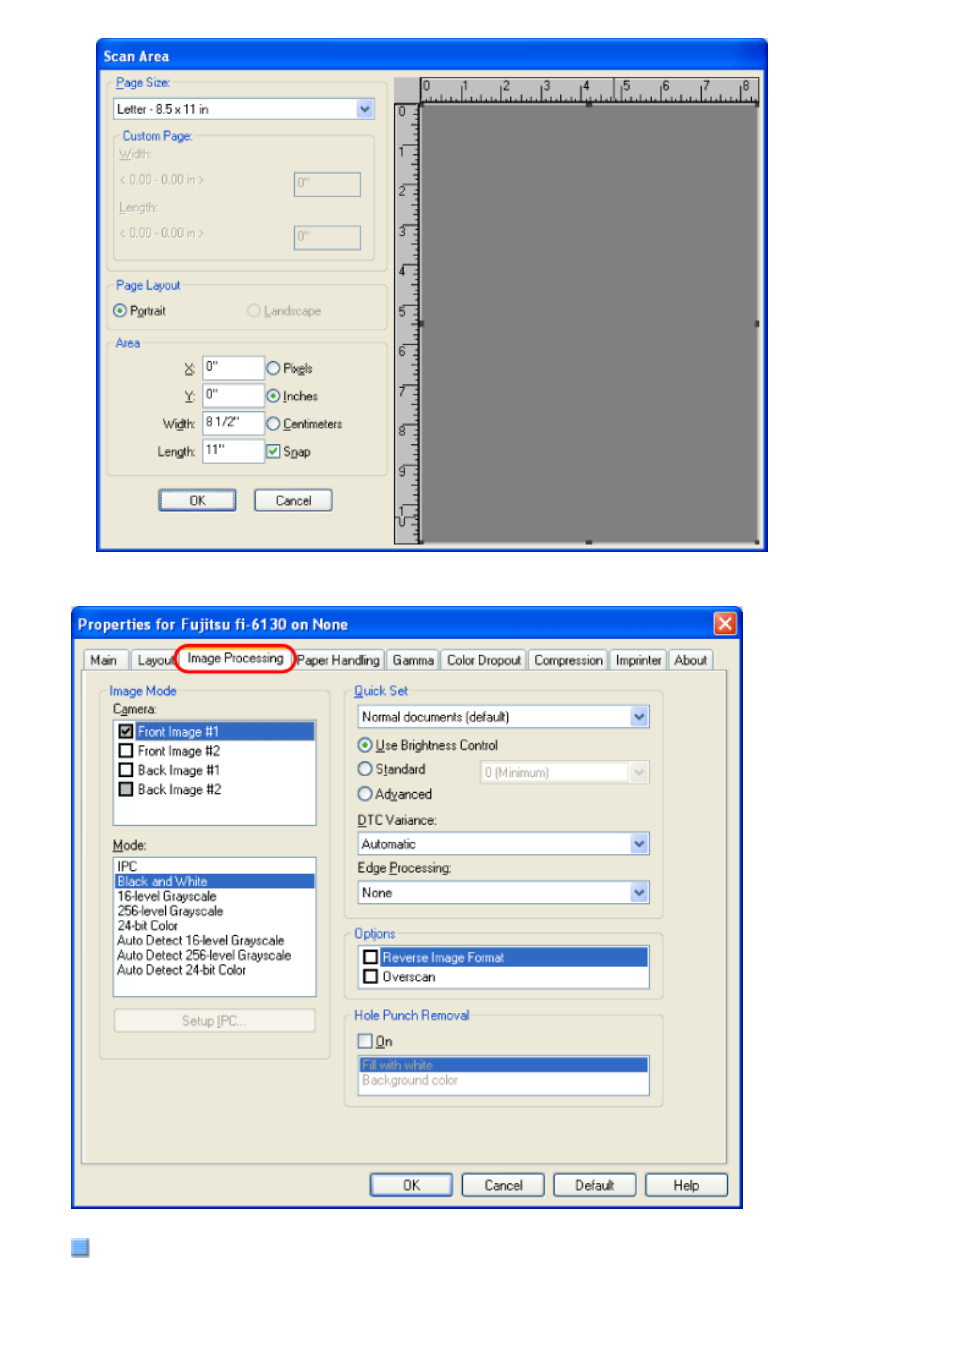Click the X area input field
Image resolution: width=954 pixels, height=1350 pixels.
[x=233, y=367]
